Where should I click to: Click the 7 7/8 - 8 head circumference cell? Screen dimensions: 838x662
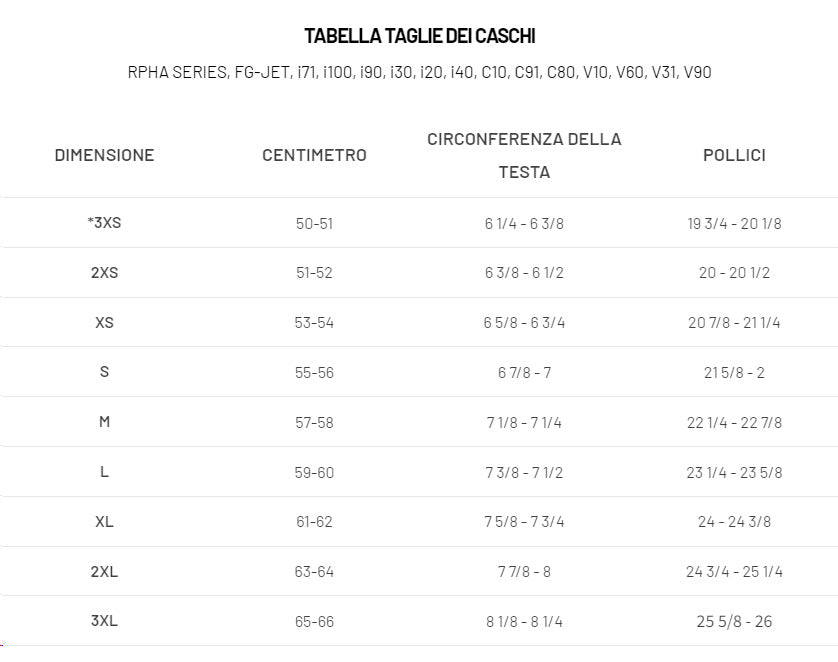[524, 572]
